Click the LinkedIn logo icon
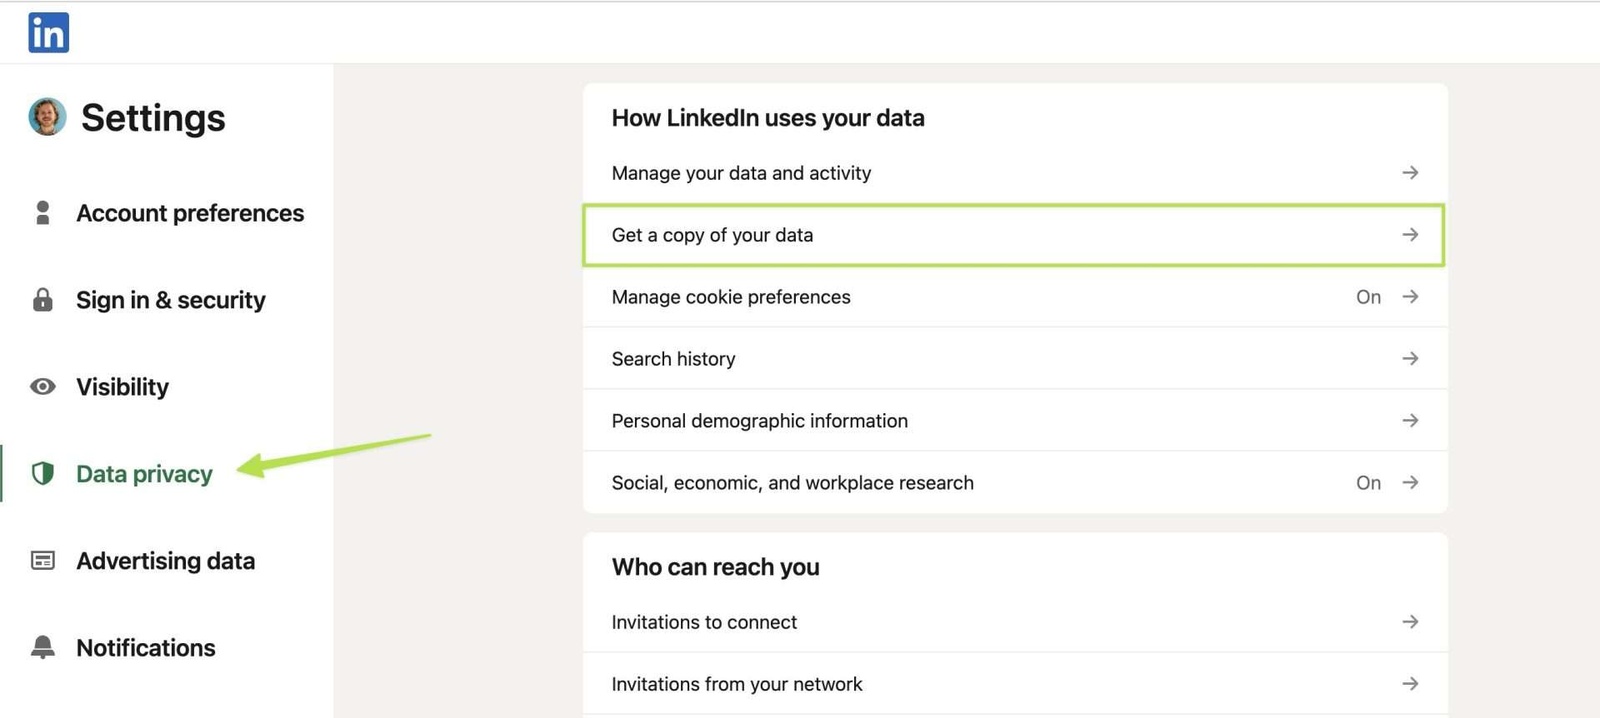This screenshot has width=1600, height=718. click(x=47, y=31)
